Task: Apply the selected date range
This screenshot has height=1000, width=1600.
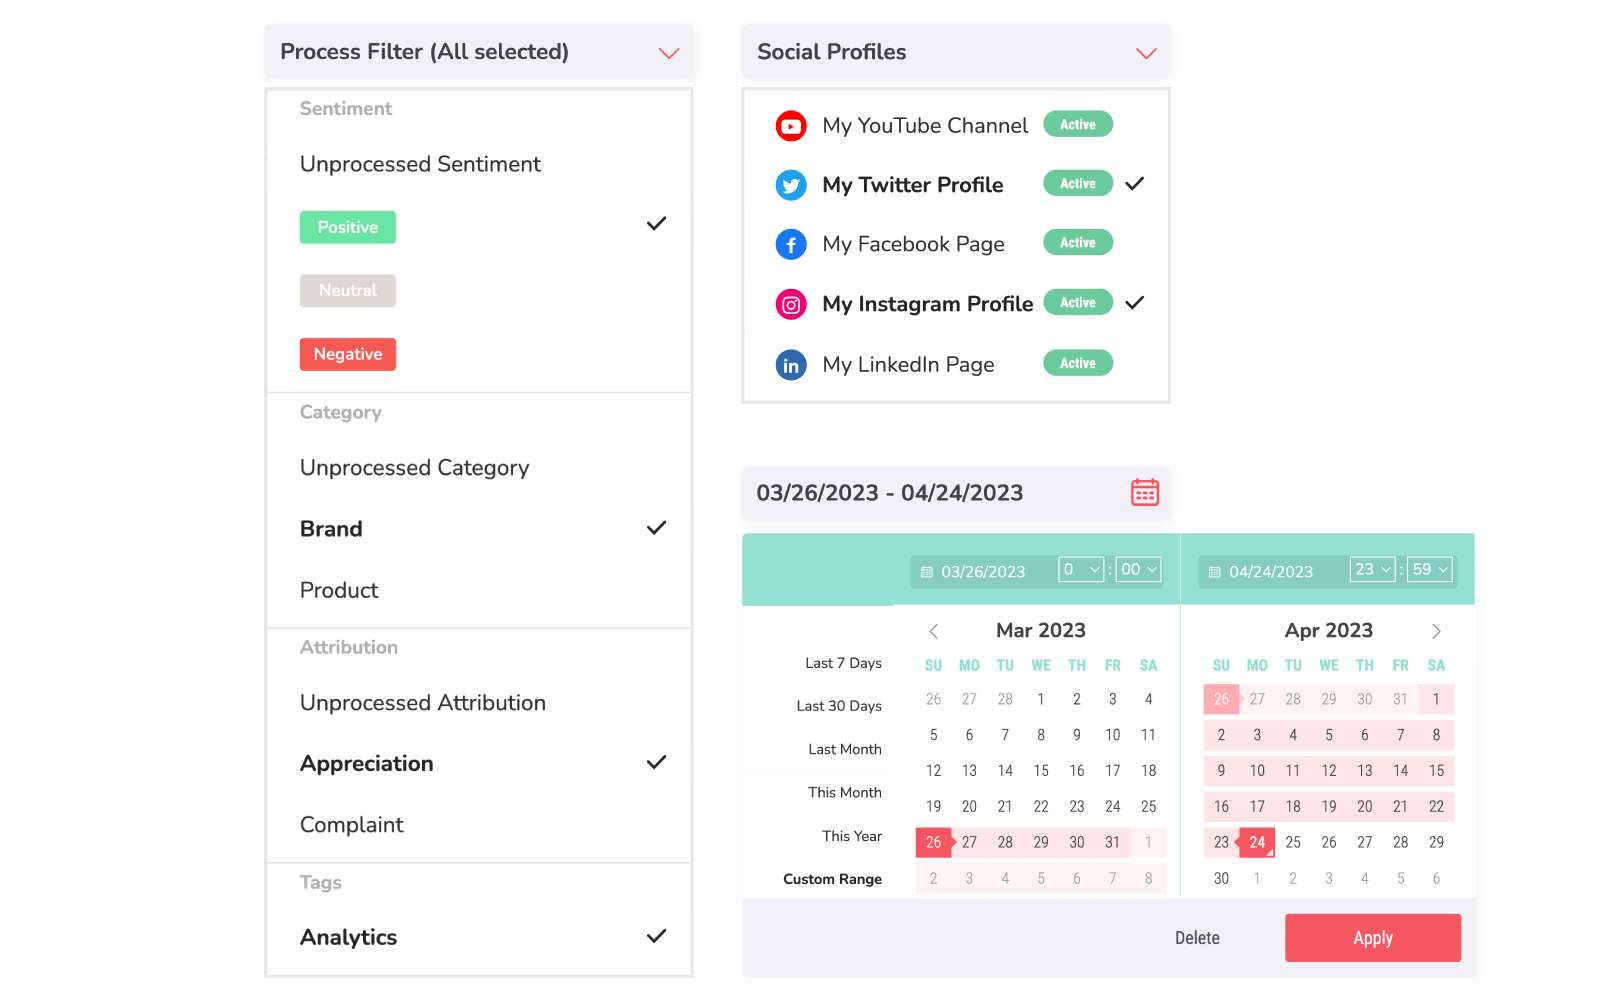Action: 1373,938
